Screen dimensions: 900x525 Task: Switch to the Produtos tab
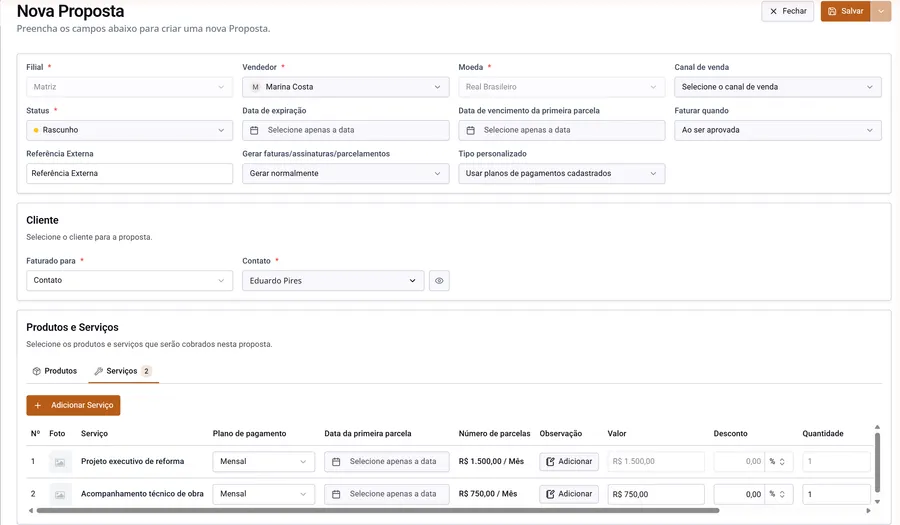click(x=55, y=371)
